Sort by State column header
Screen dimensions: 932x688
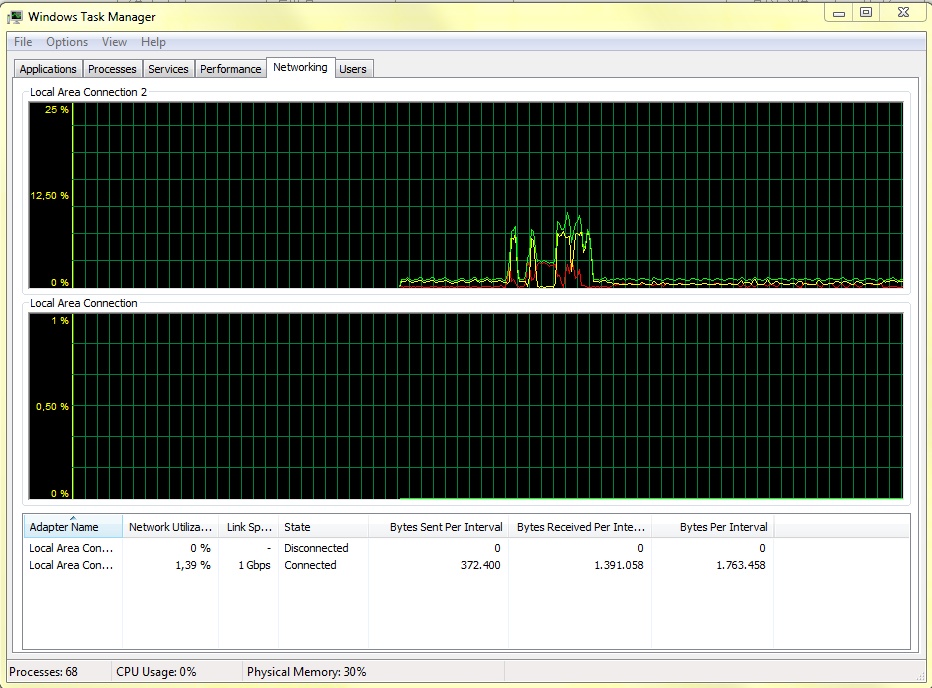click(323, 527)
